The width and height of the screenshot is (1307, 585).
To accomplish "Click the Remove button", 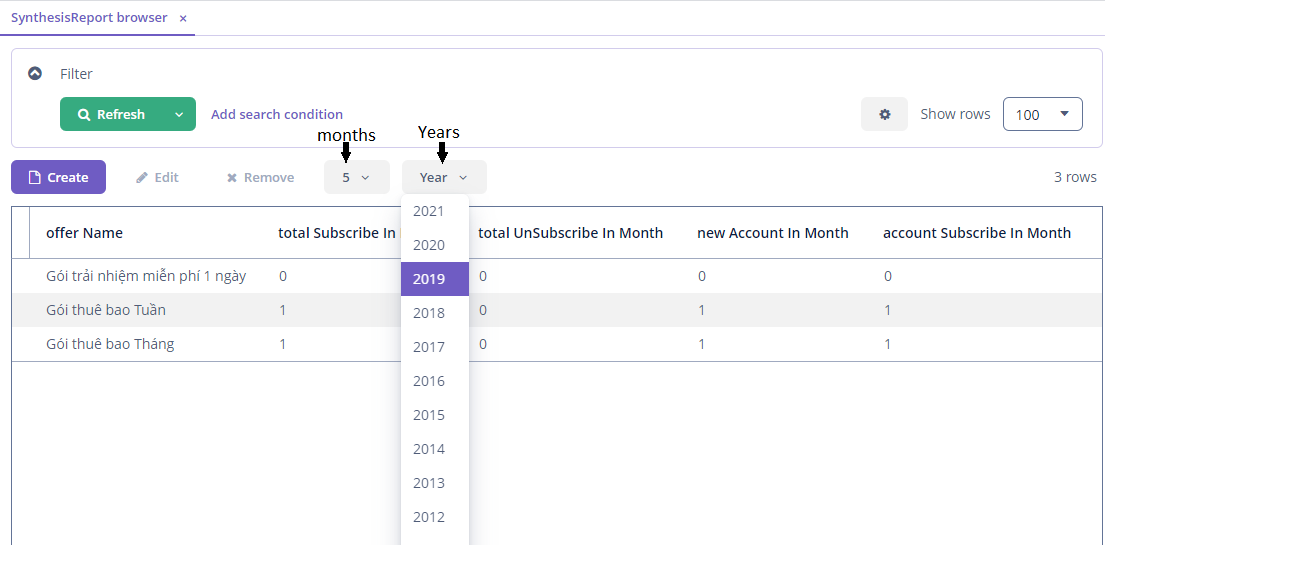I will point(260,177).
